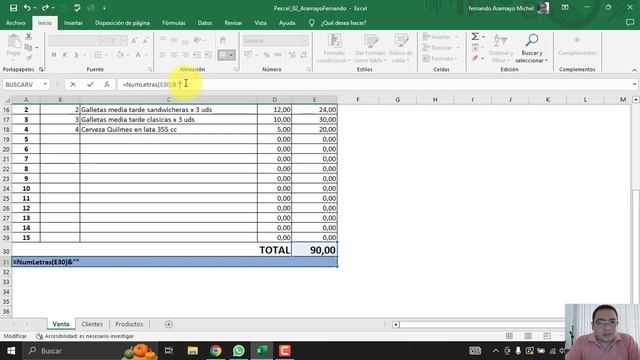Expand the formula bar chevron
The width and height of the screenshot is (640, 360).
tap(634, 84)
